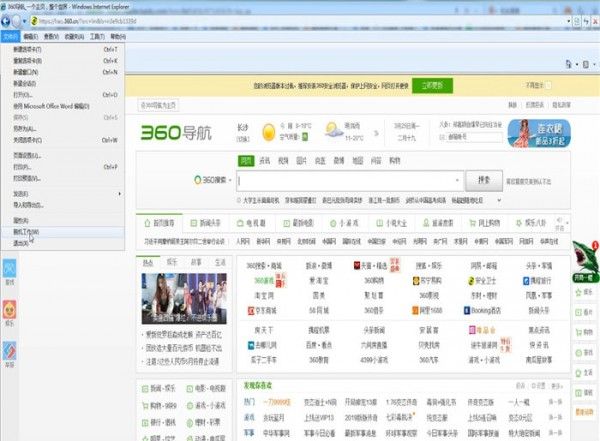Screen dimensions: 600x441
Task: Open the news photo thumbnail in the hot news panel
Action: tap(184, 299)
